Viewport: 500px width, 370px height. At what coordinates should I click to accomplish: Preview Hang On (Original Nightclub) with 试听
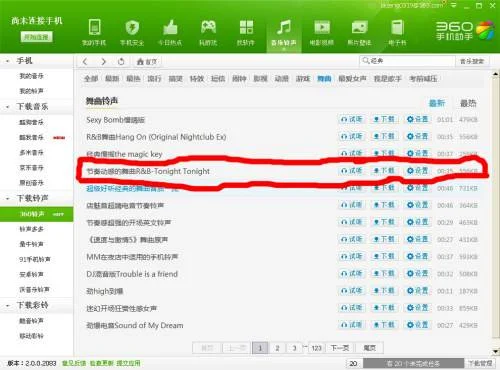point(352,136)
